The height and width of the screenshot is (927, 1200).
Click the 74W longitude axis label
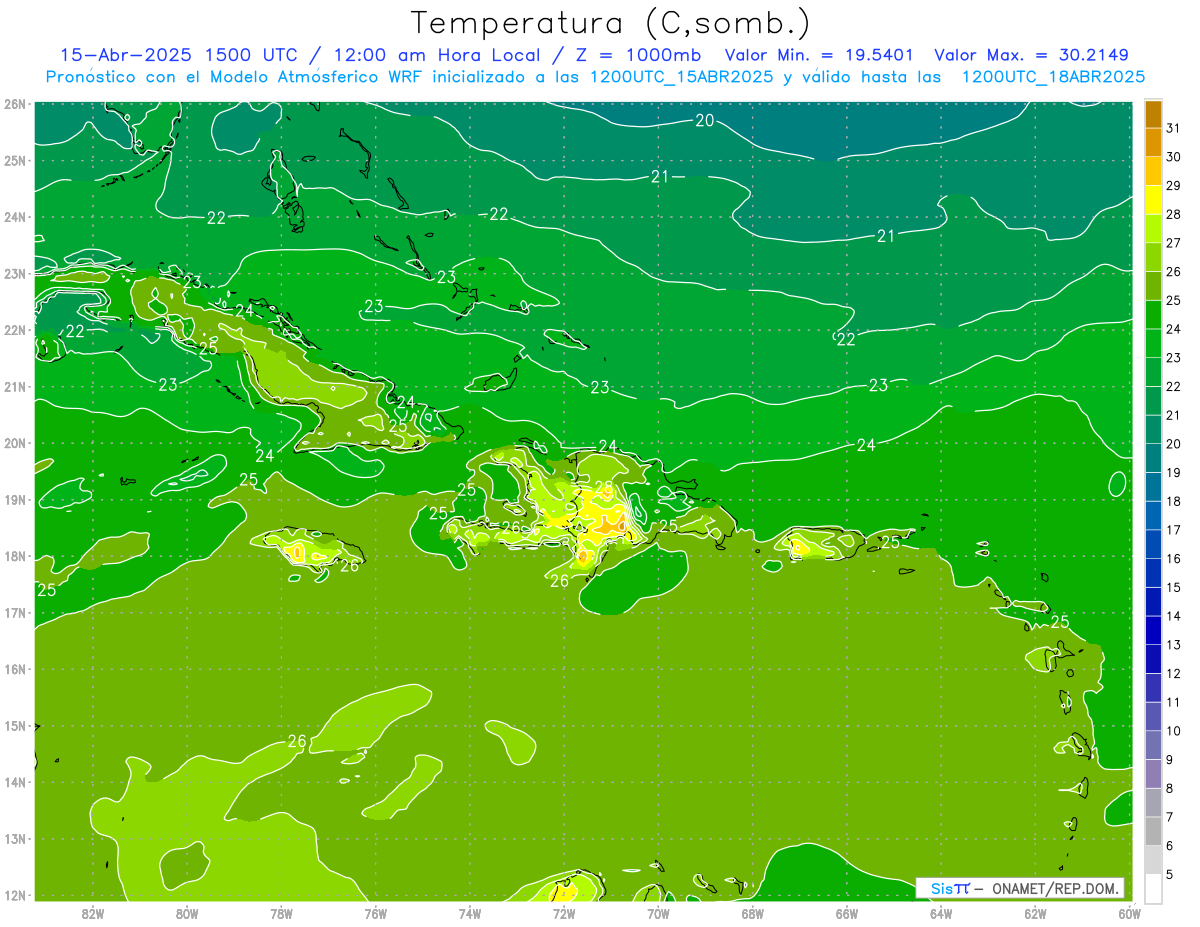click(470, 913)
